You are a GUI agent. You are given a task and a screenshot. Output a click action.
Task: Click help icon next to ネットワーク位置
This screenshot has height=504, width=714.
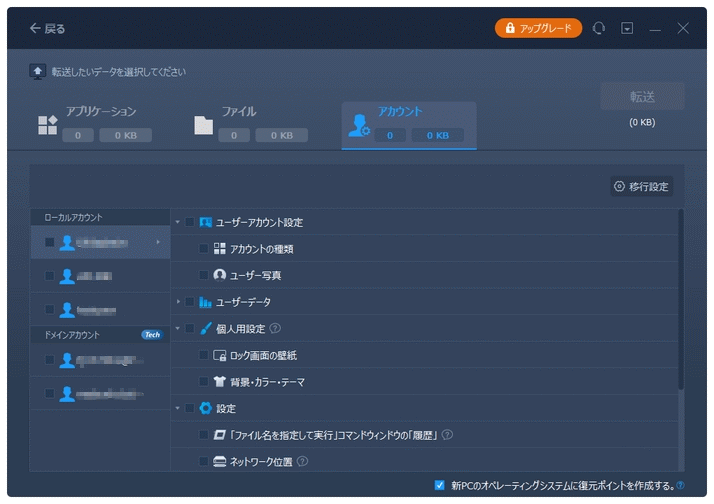point(302,461)
